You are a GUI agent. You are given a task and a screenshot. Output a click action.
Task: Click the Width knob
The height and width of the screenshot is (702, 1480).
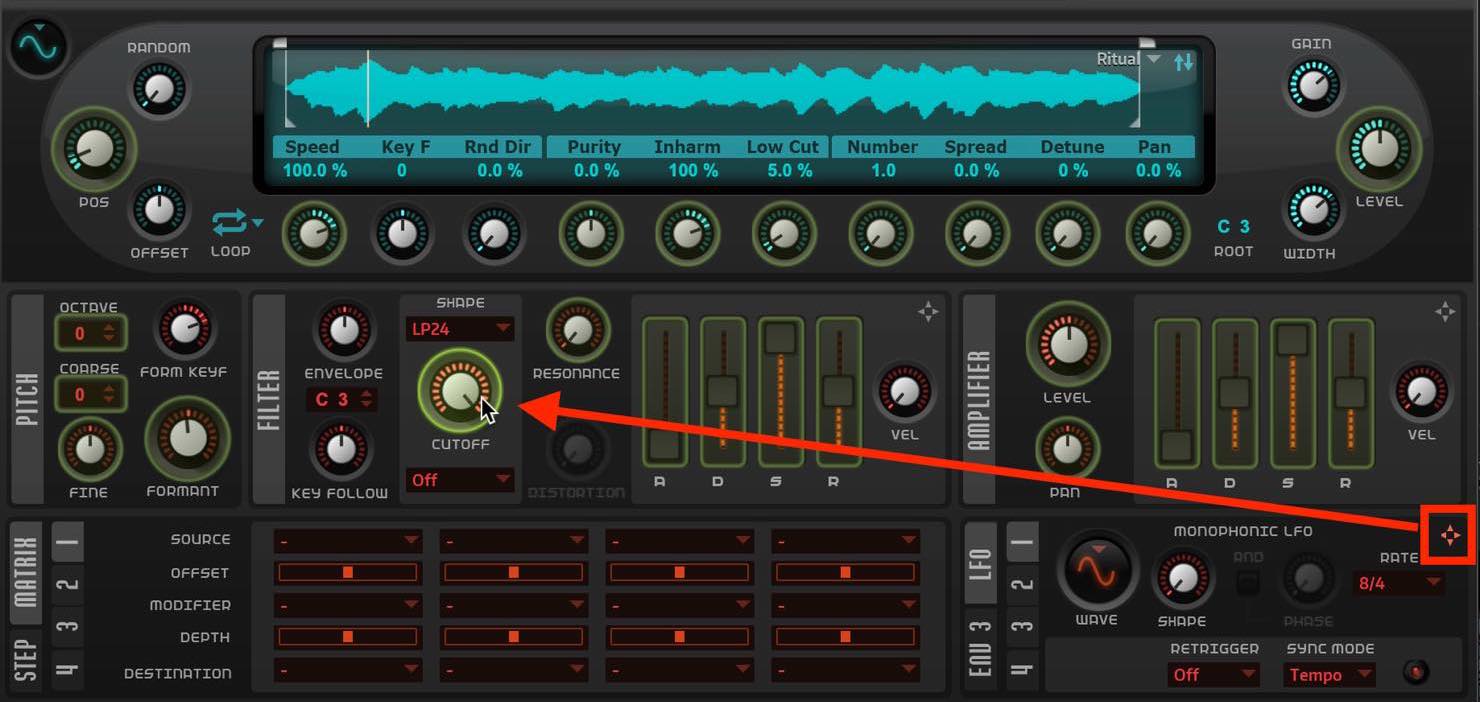[x=1311, y=209]
